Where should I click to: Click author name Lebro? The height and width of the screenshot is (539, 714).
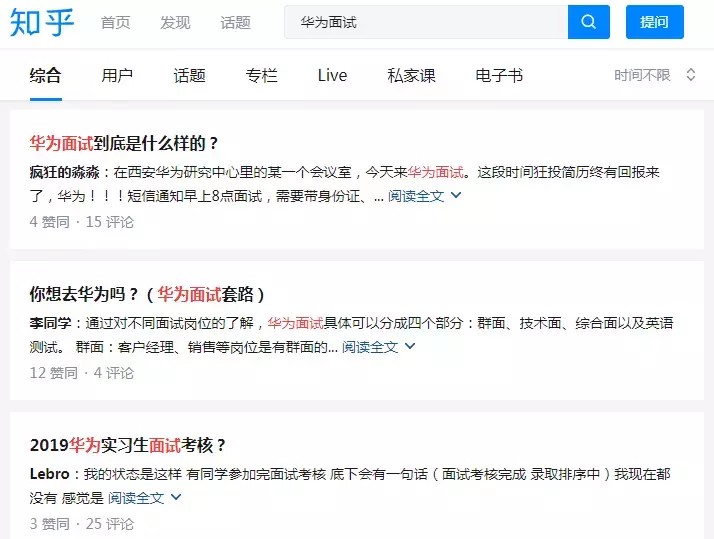[50, 474]
